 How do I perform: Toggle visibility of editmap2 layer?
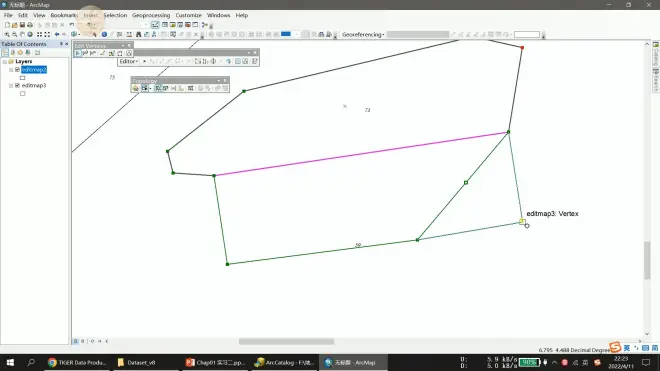point(17,69)
